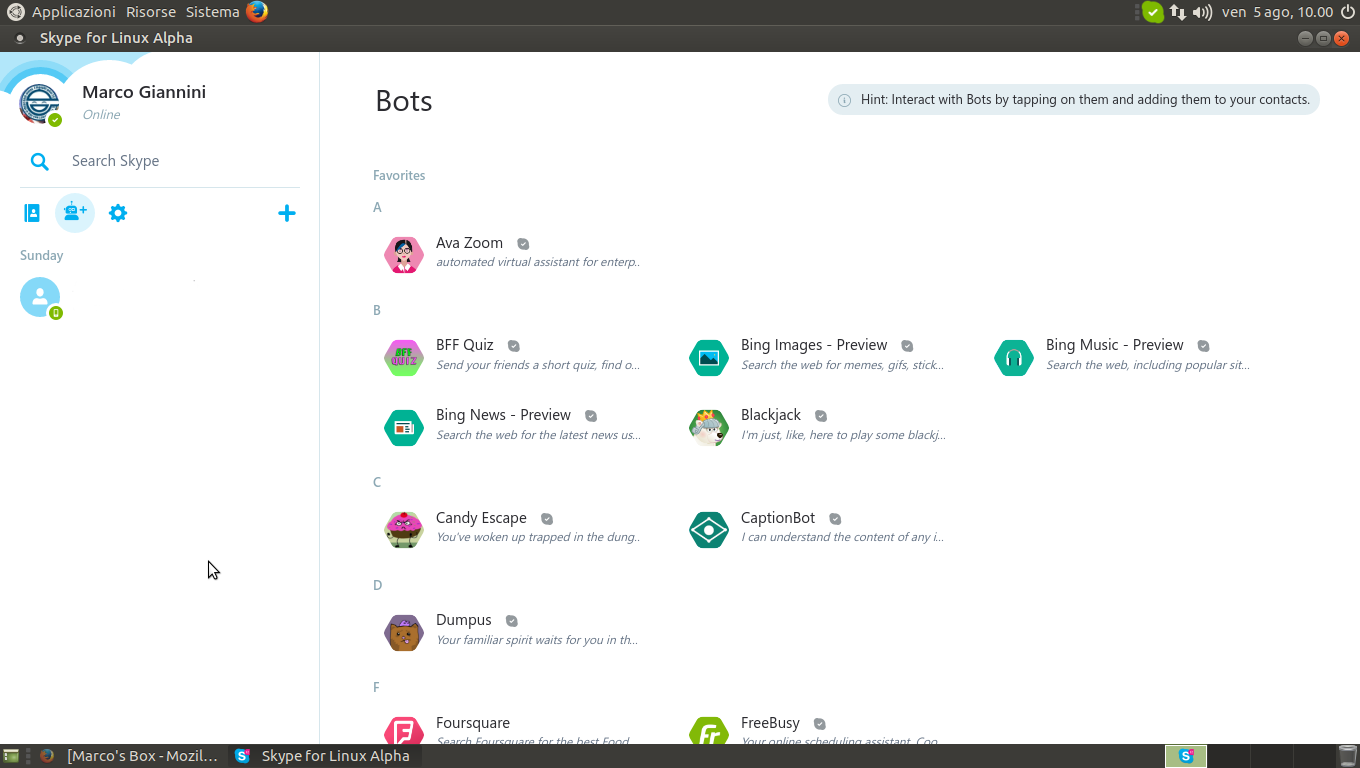The height and width of the screenshot is (768, 1360).
Task: Click the Marco Giannini profile name
Action: pos(144,92)
